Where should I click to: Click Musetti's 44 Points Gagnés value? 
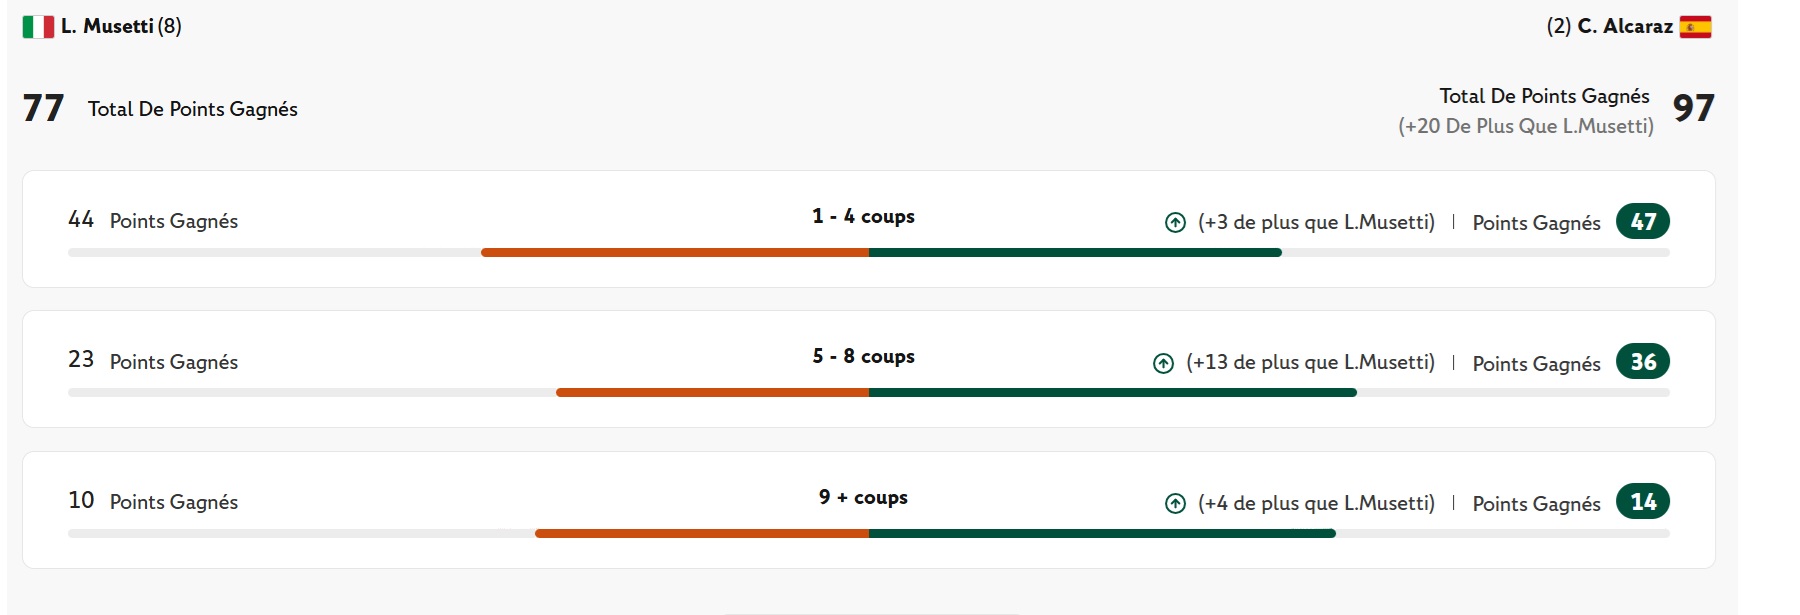(81, 220)
